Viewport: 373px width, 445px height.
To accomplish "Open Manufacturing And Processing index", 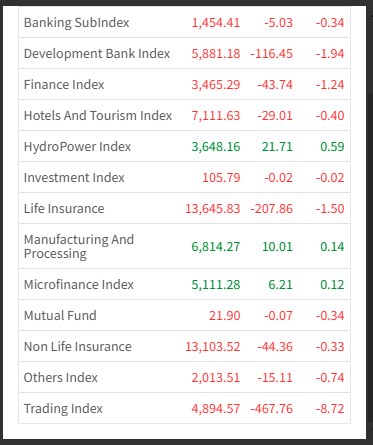I will point(79,247).
